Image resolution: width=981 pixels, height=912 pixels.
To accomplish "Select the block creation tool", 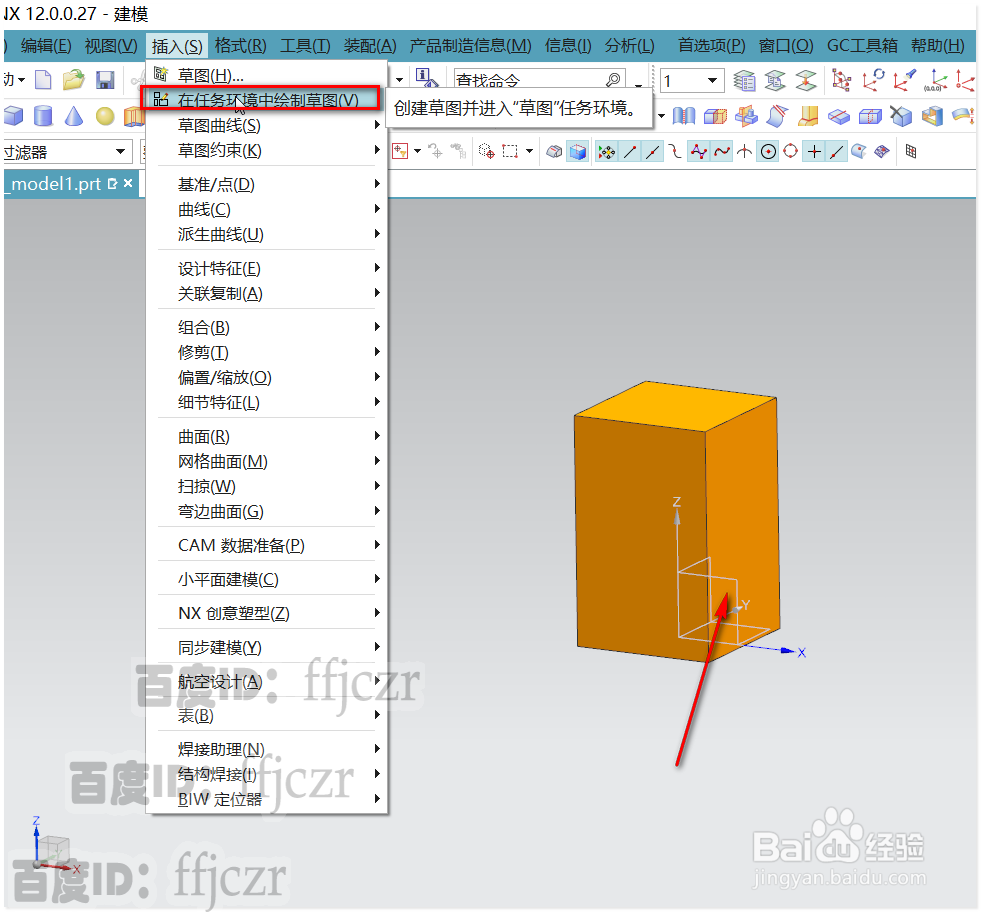I will click(x=12, y=115).
